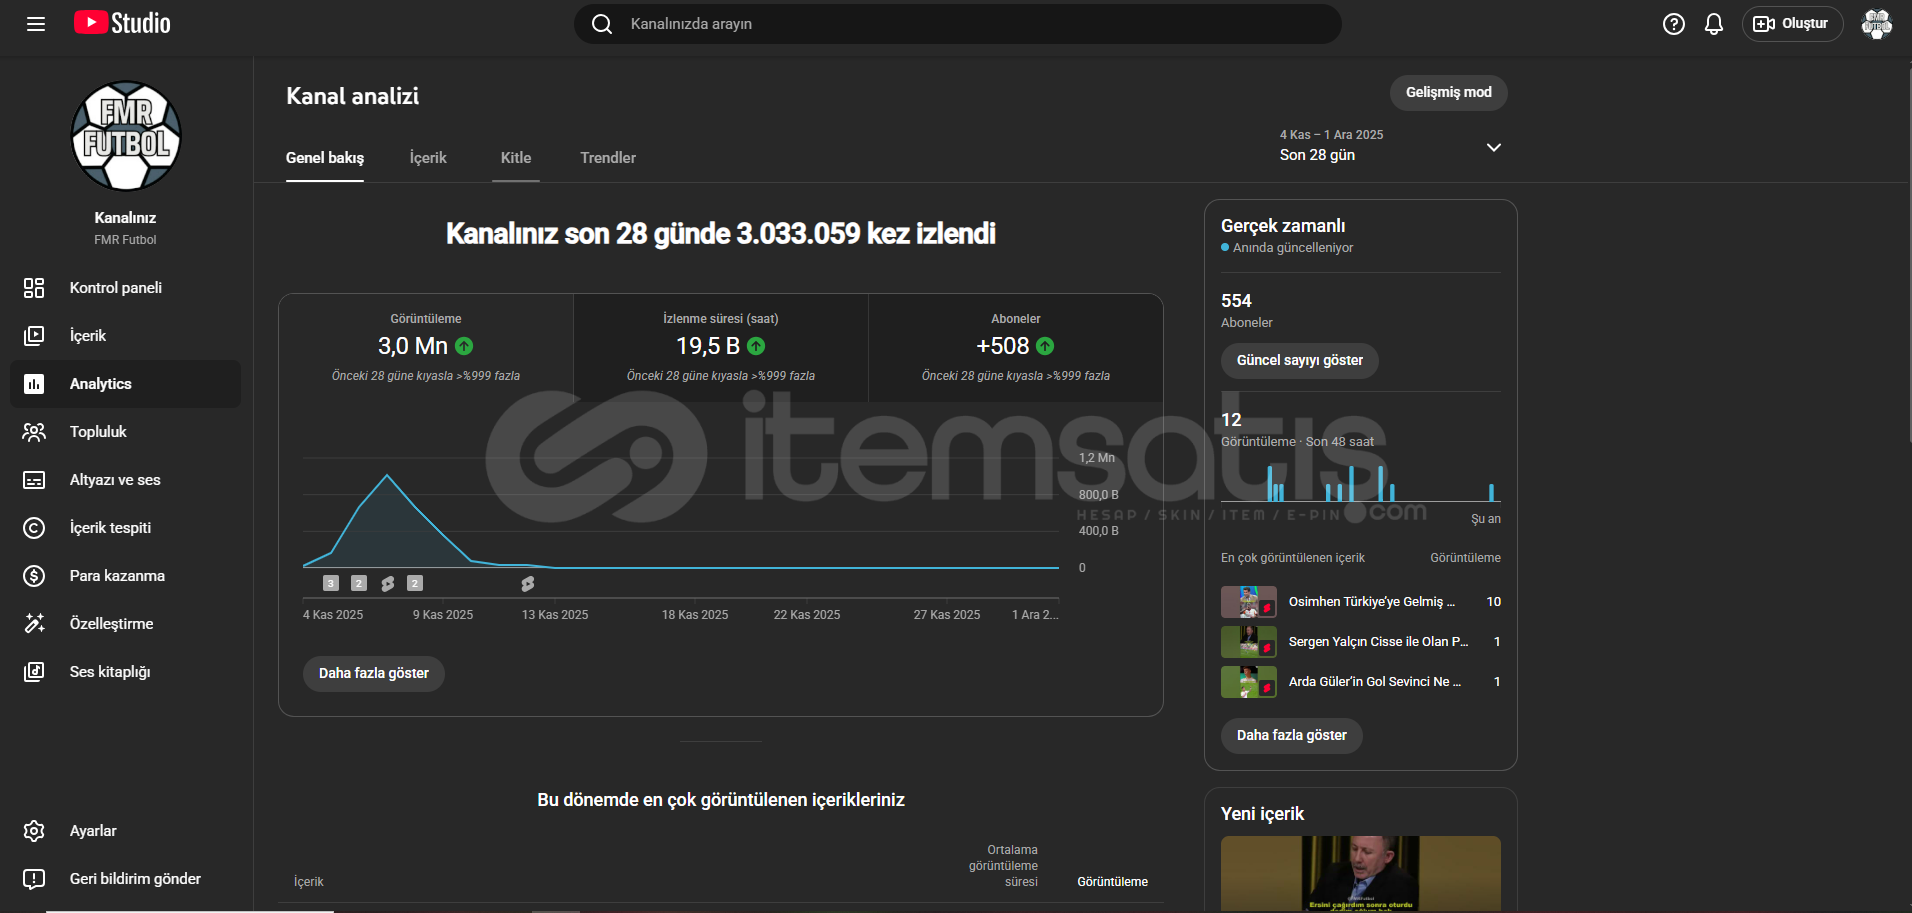
Task: Open Ses kitaplığı in the sidebar
Action: tap(109, 672)
